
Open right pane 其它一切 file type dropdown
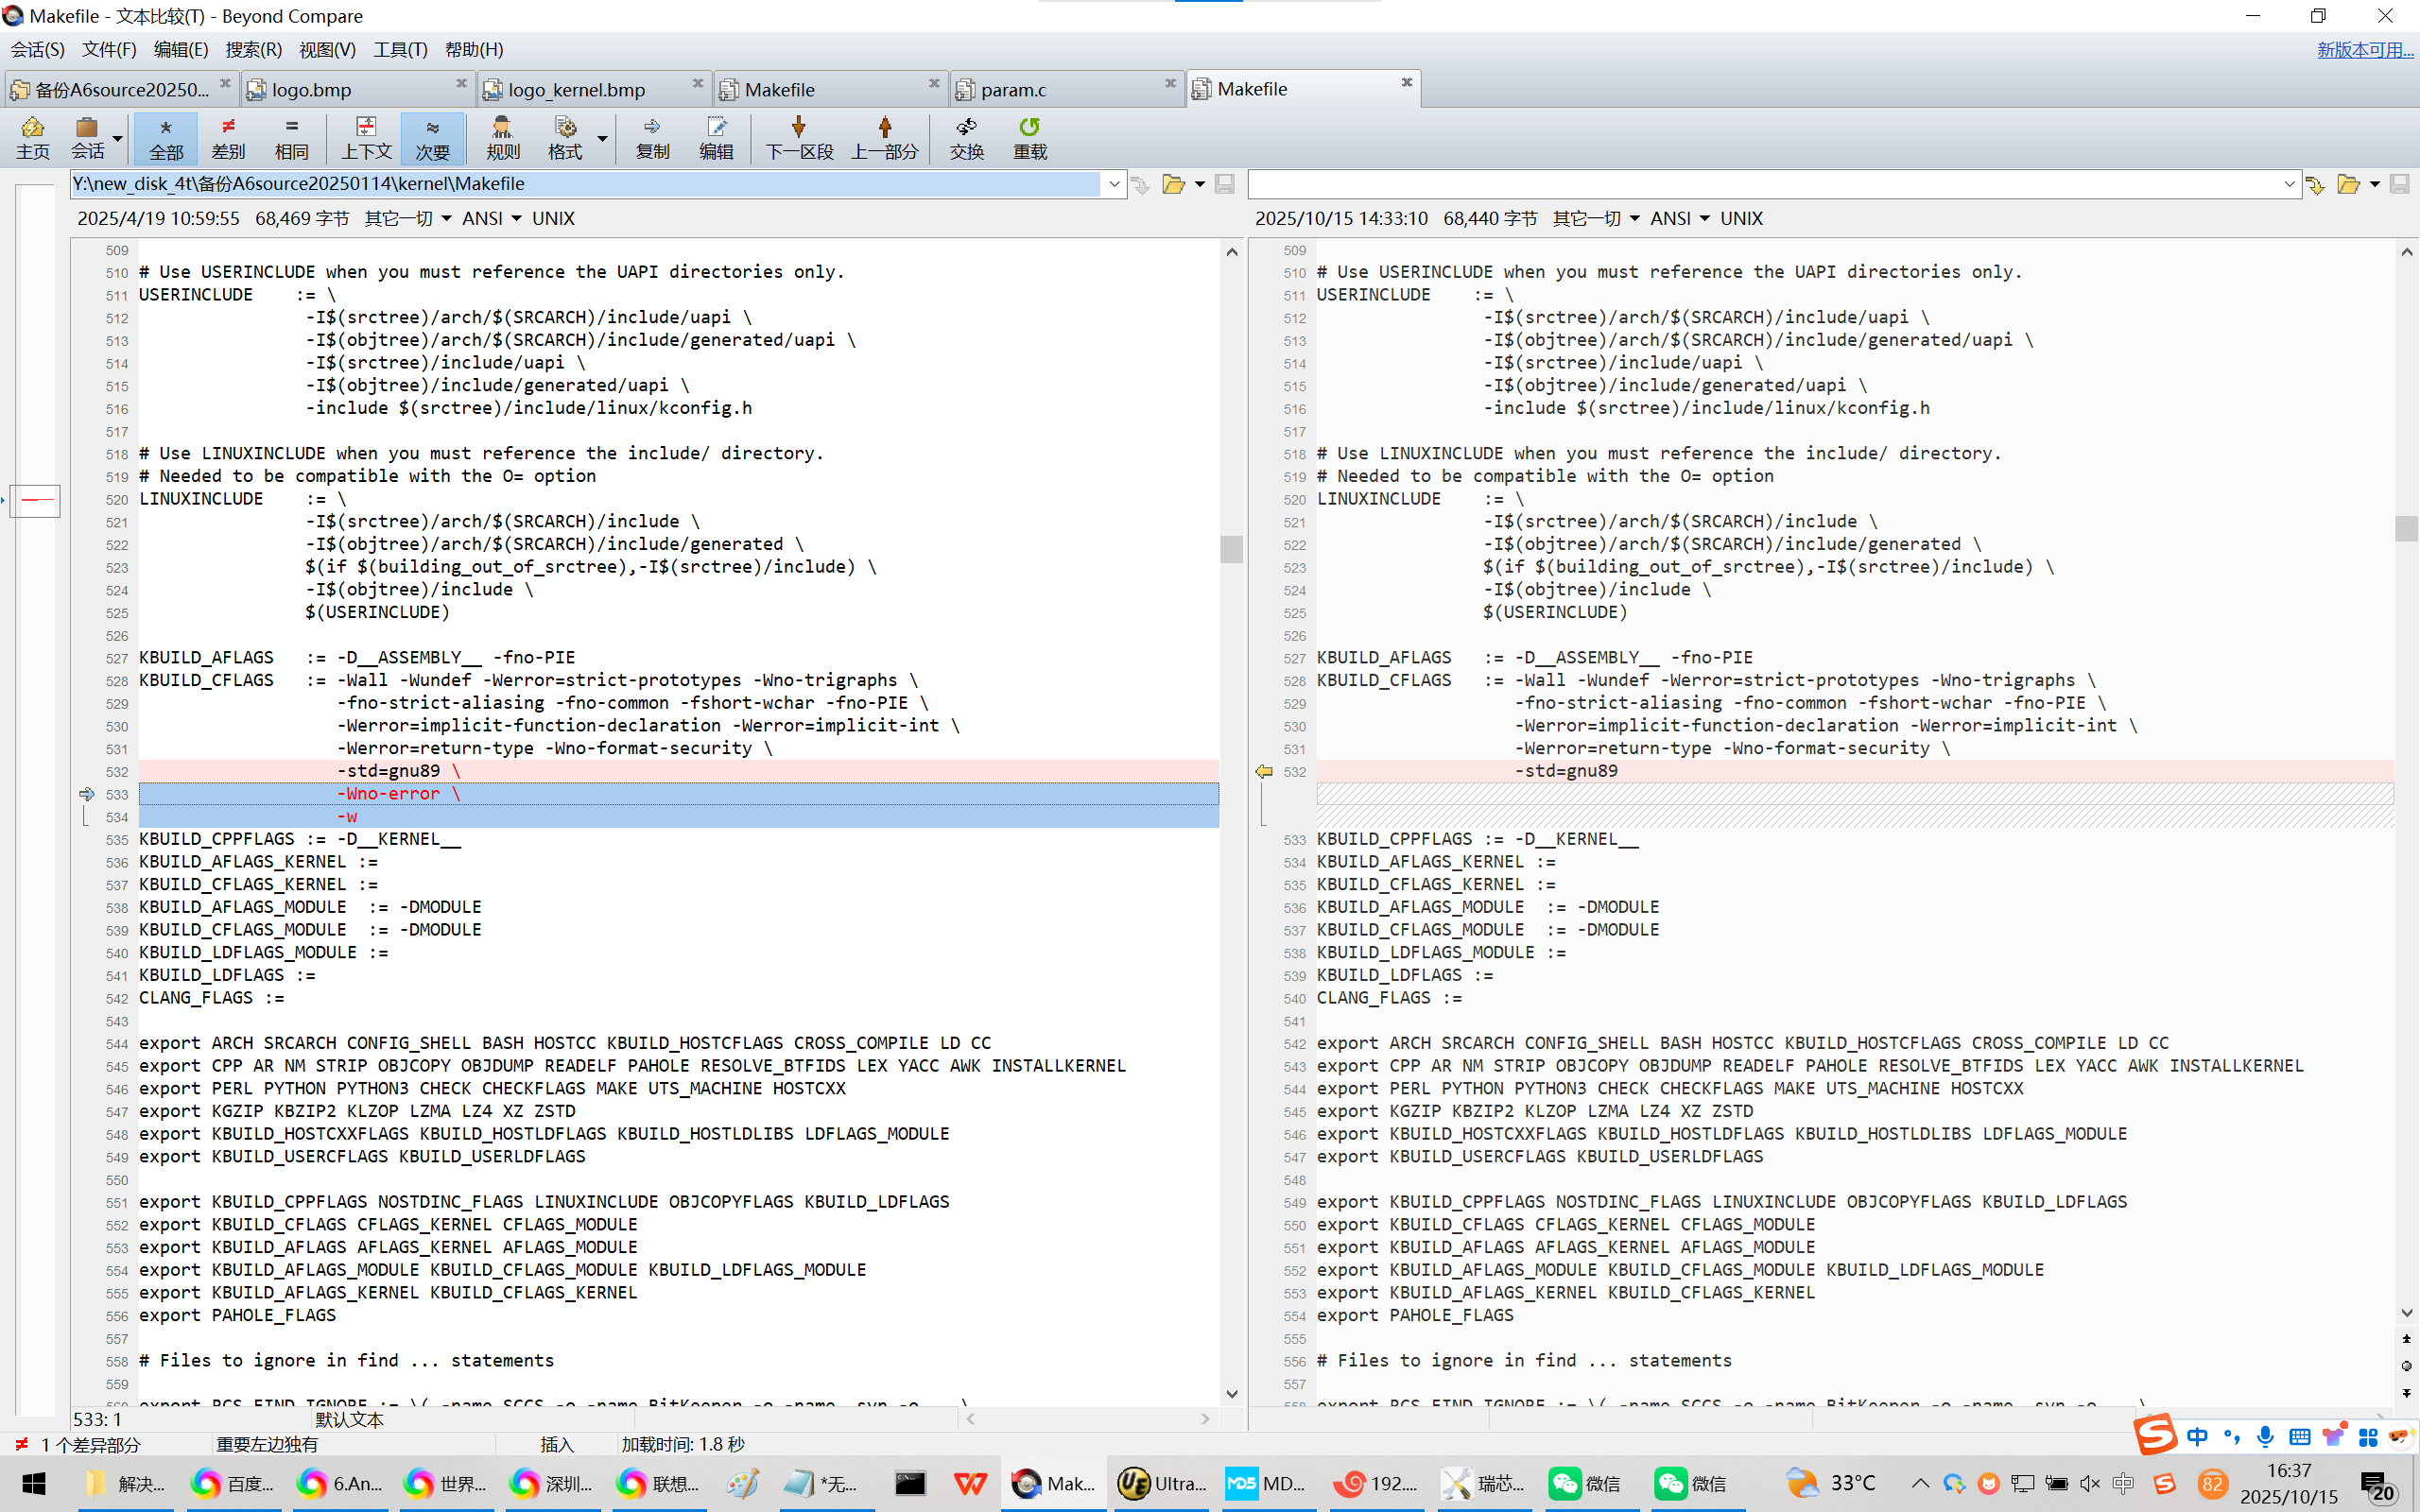point(1596,218)
